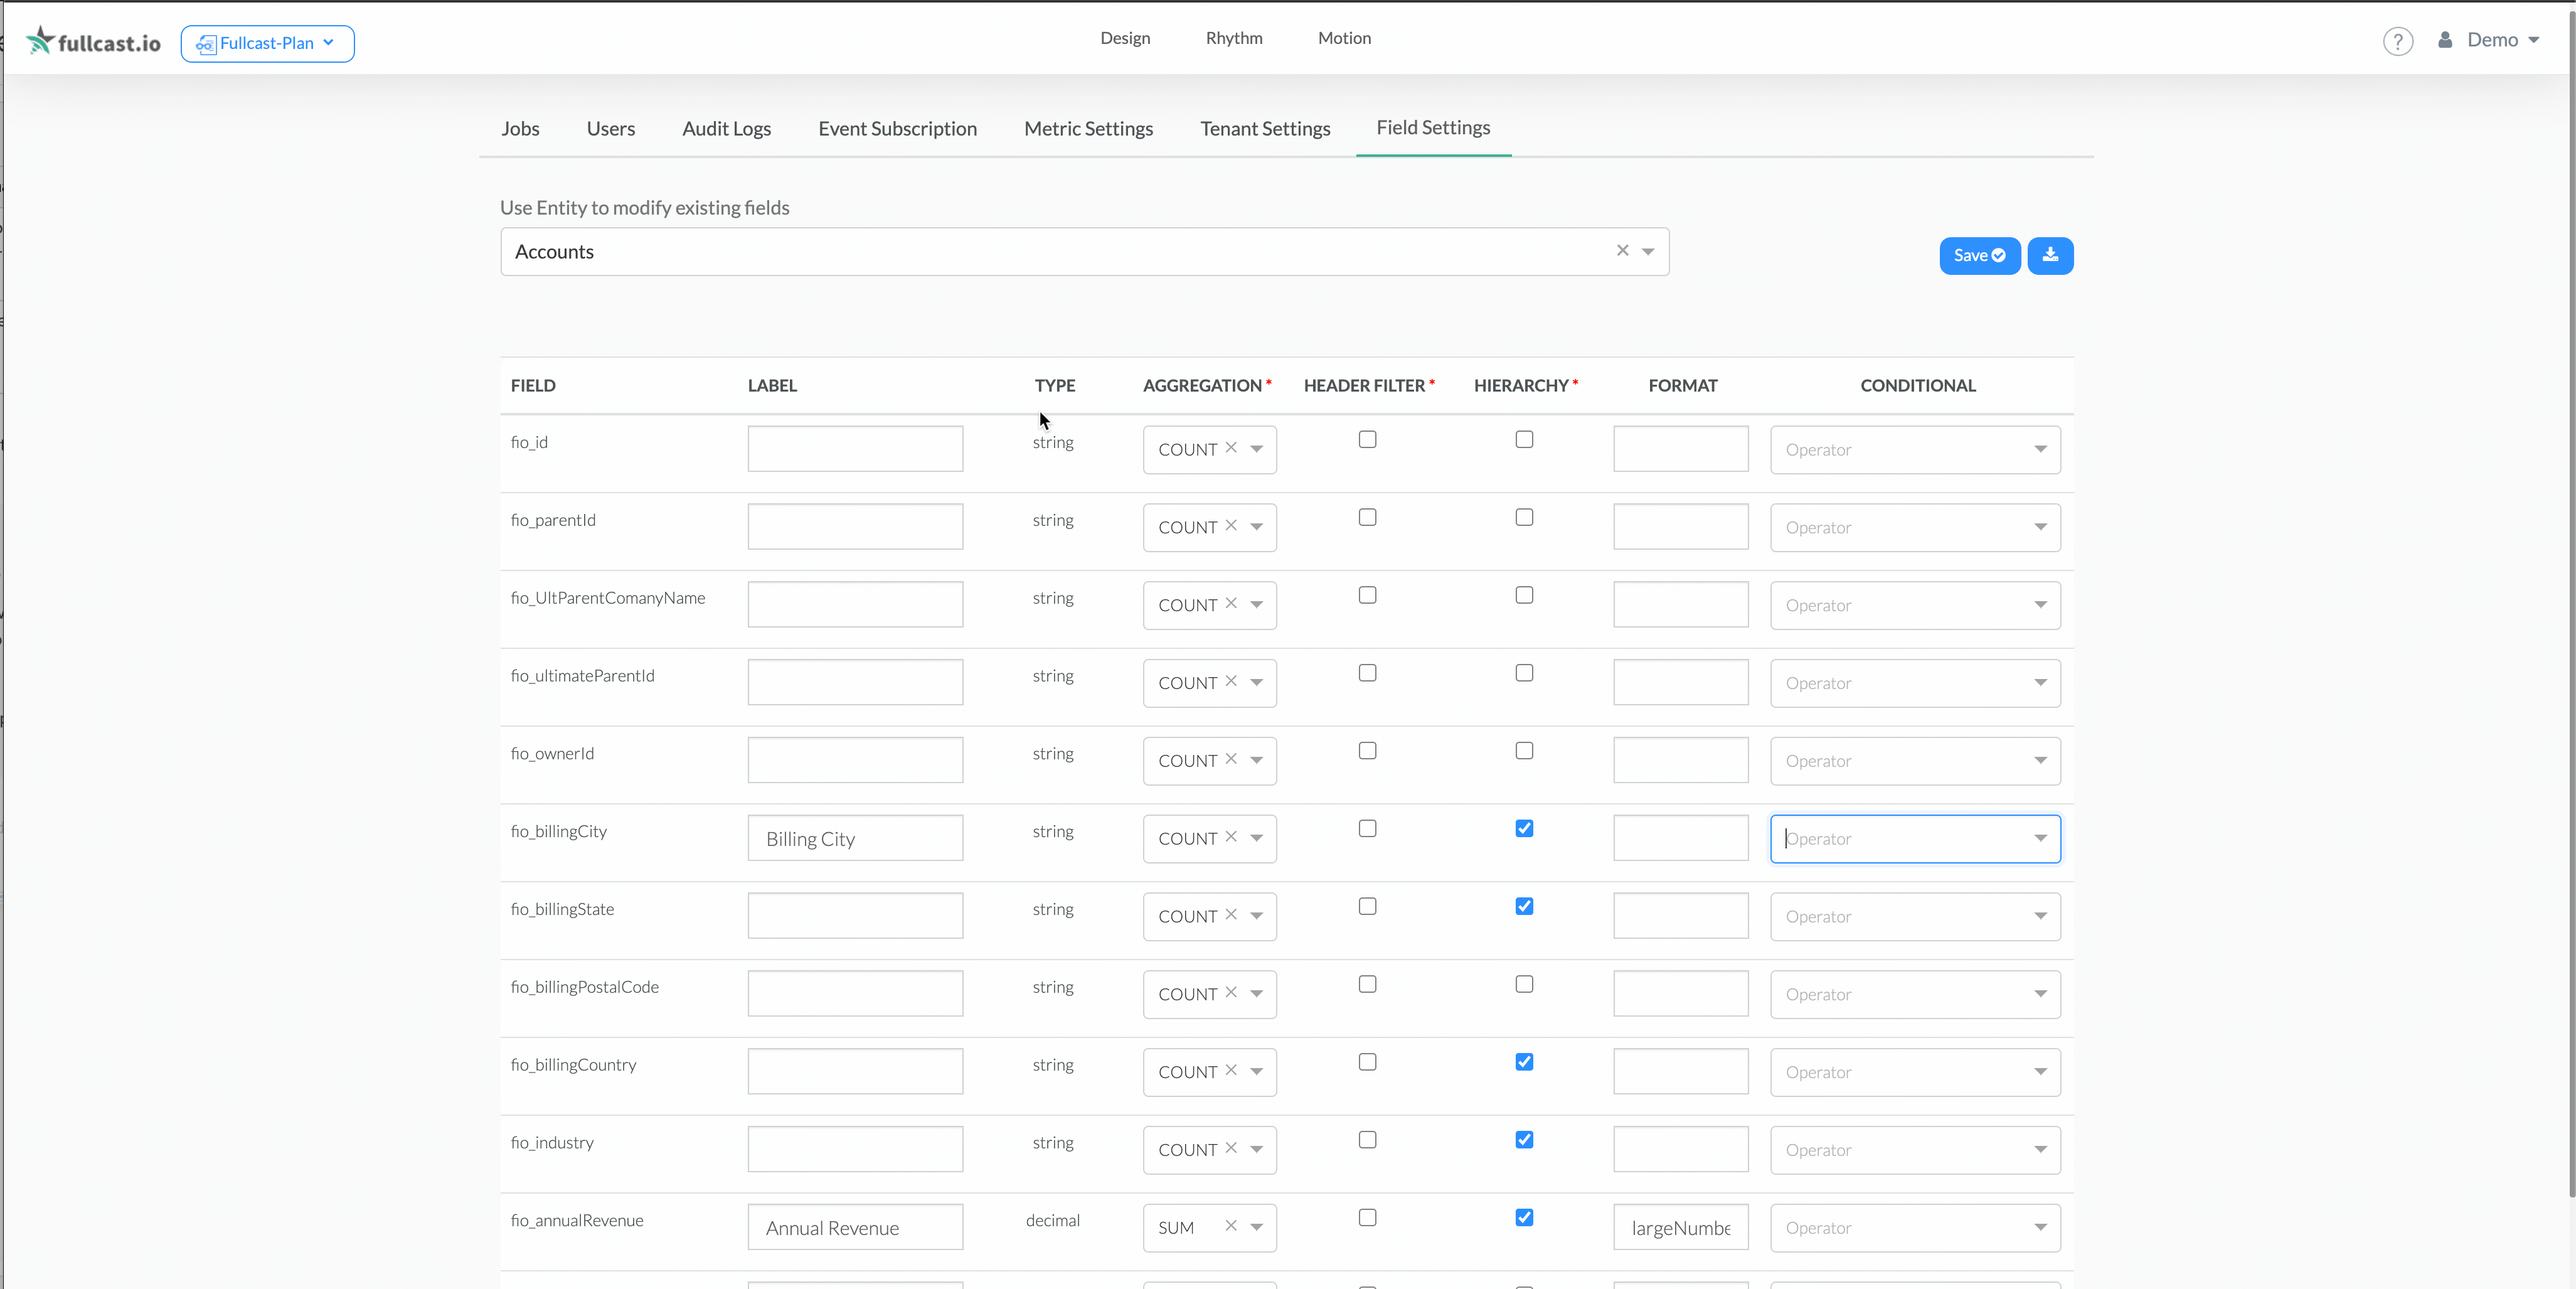Open Operator dropdown for fio_billingState
This screenshot has height=1289, width=2576.
(x=1915, y=916)
